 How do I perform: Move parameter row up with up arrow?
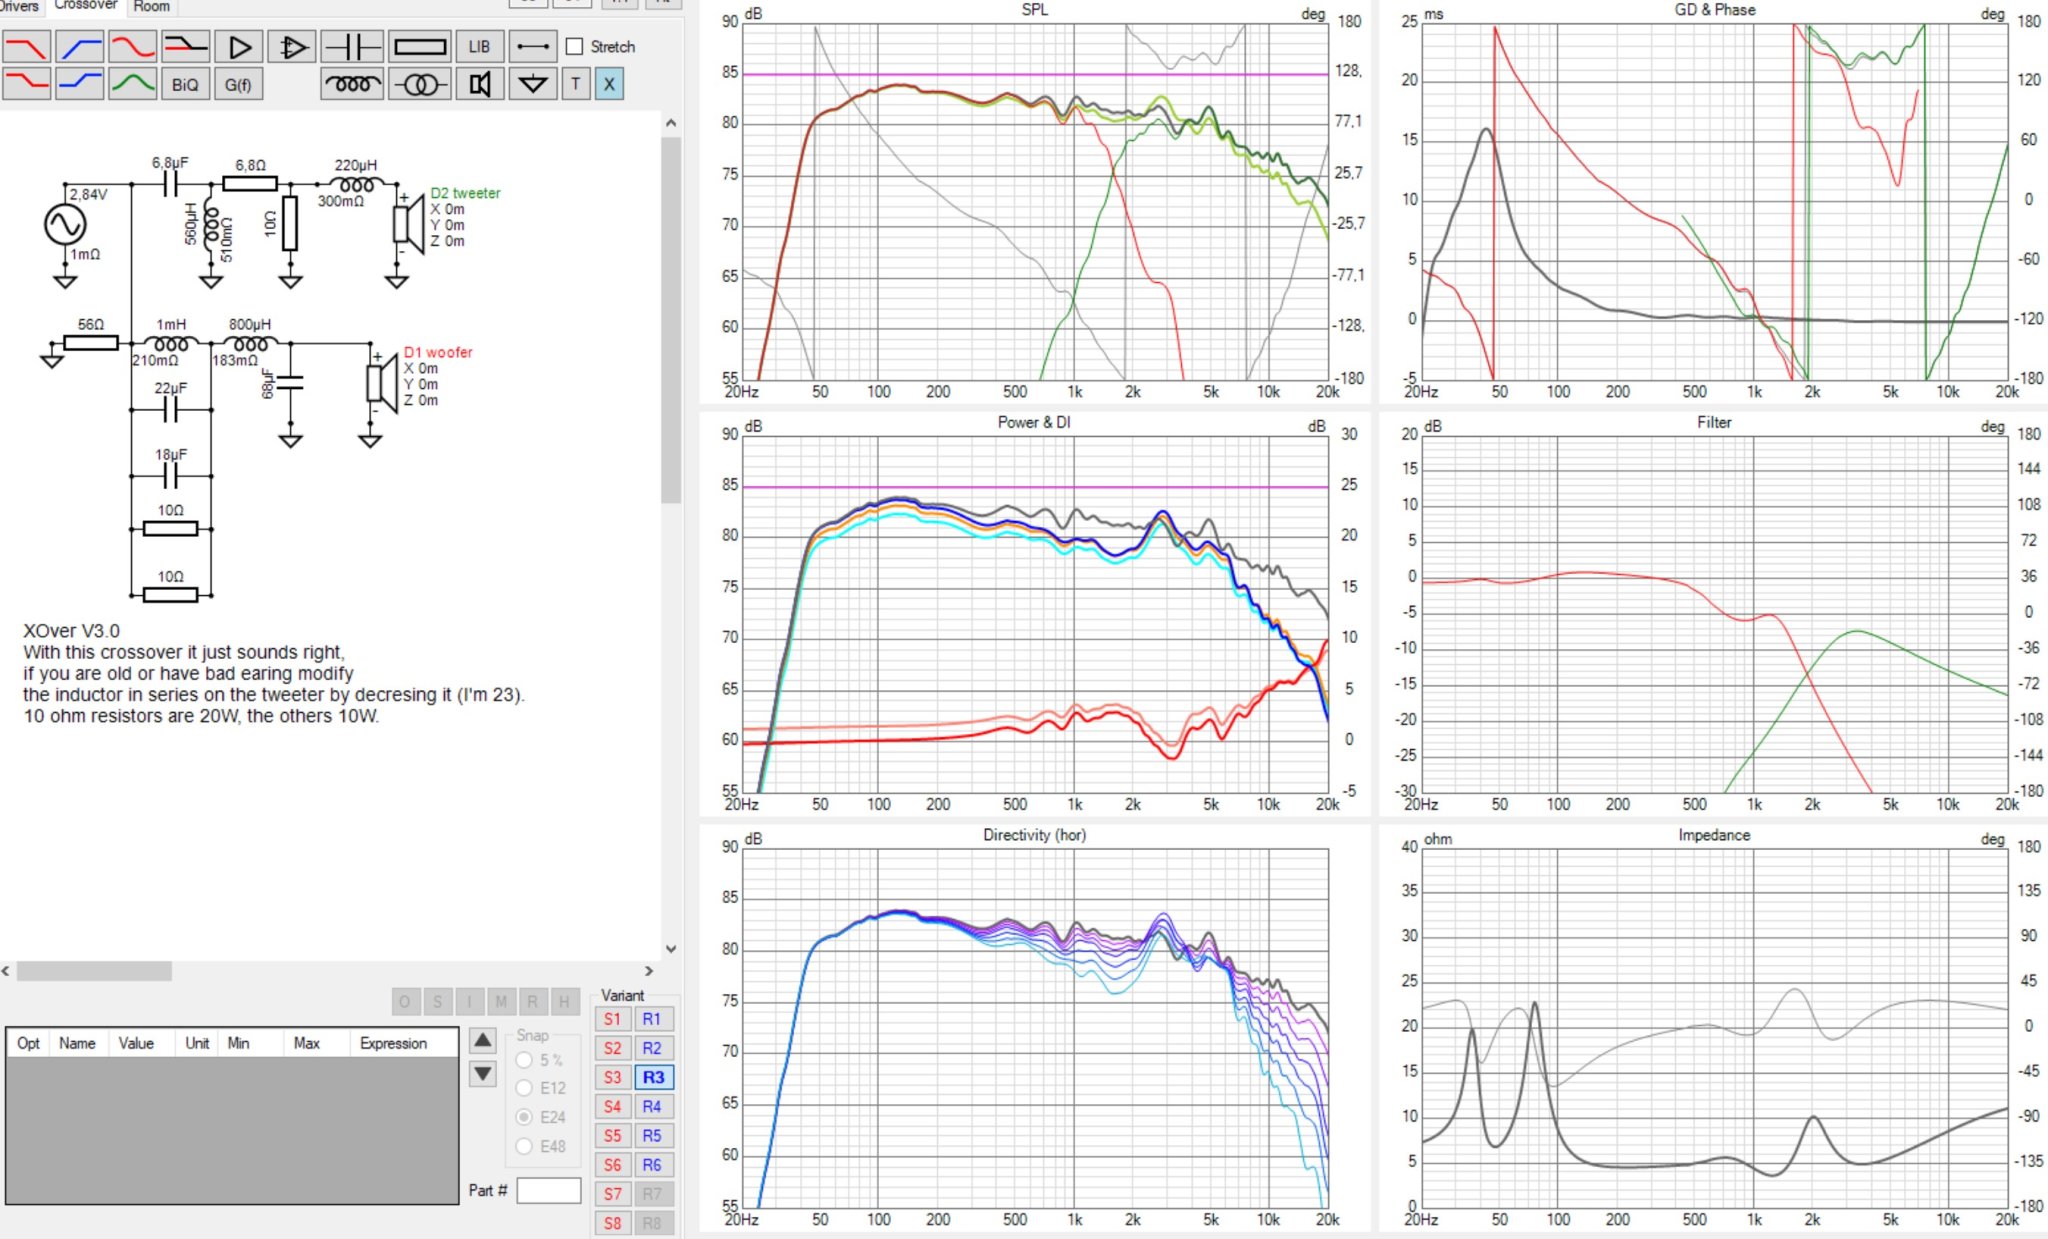click(x=483, y=1040)
